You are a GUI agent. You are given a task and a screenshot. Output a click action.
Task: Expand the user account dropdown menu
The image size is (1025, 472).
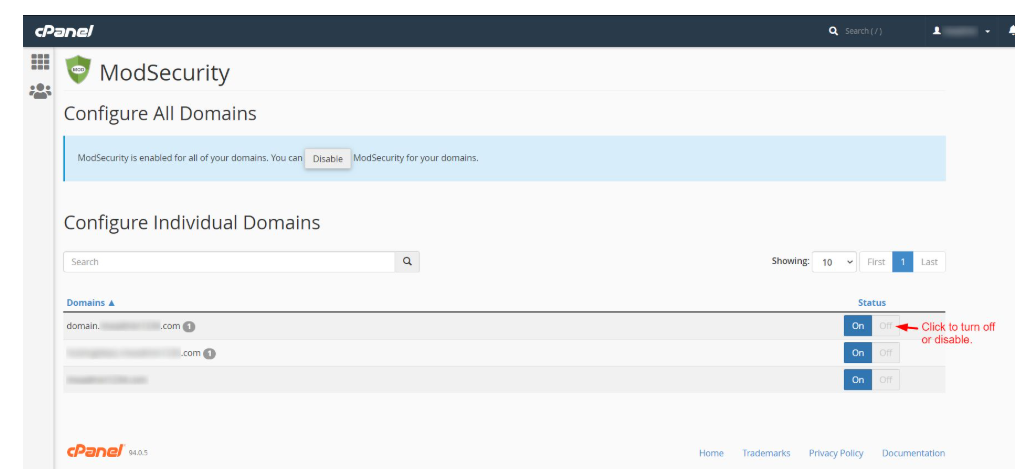tap(987, 32)
